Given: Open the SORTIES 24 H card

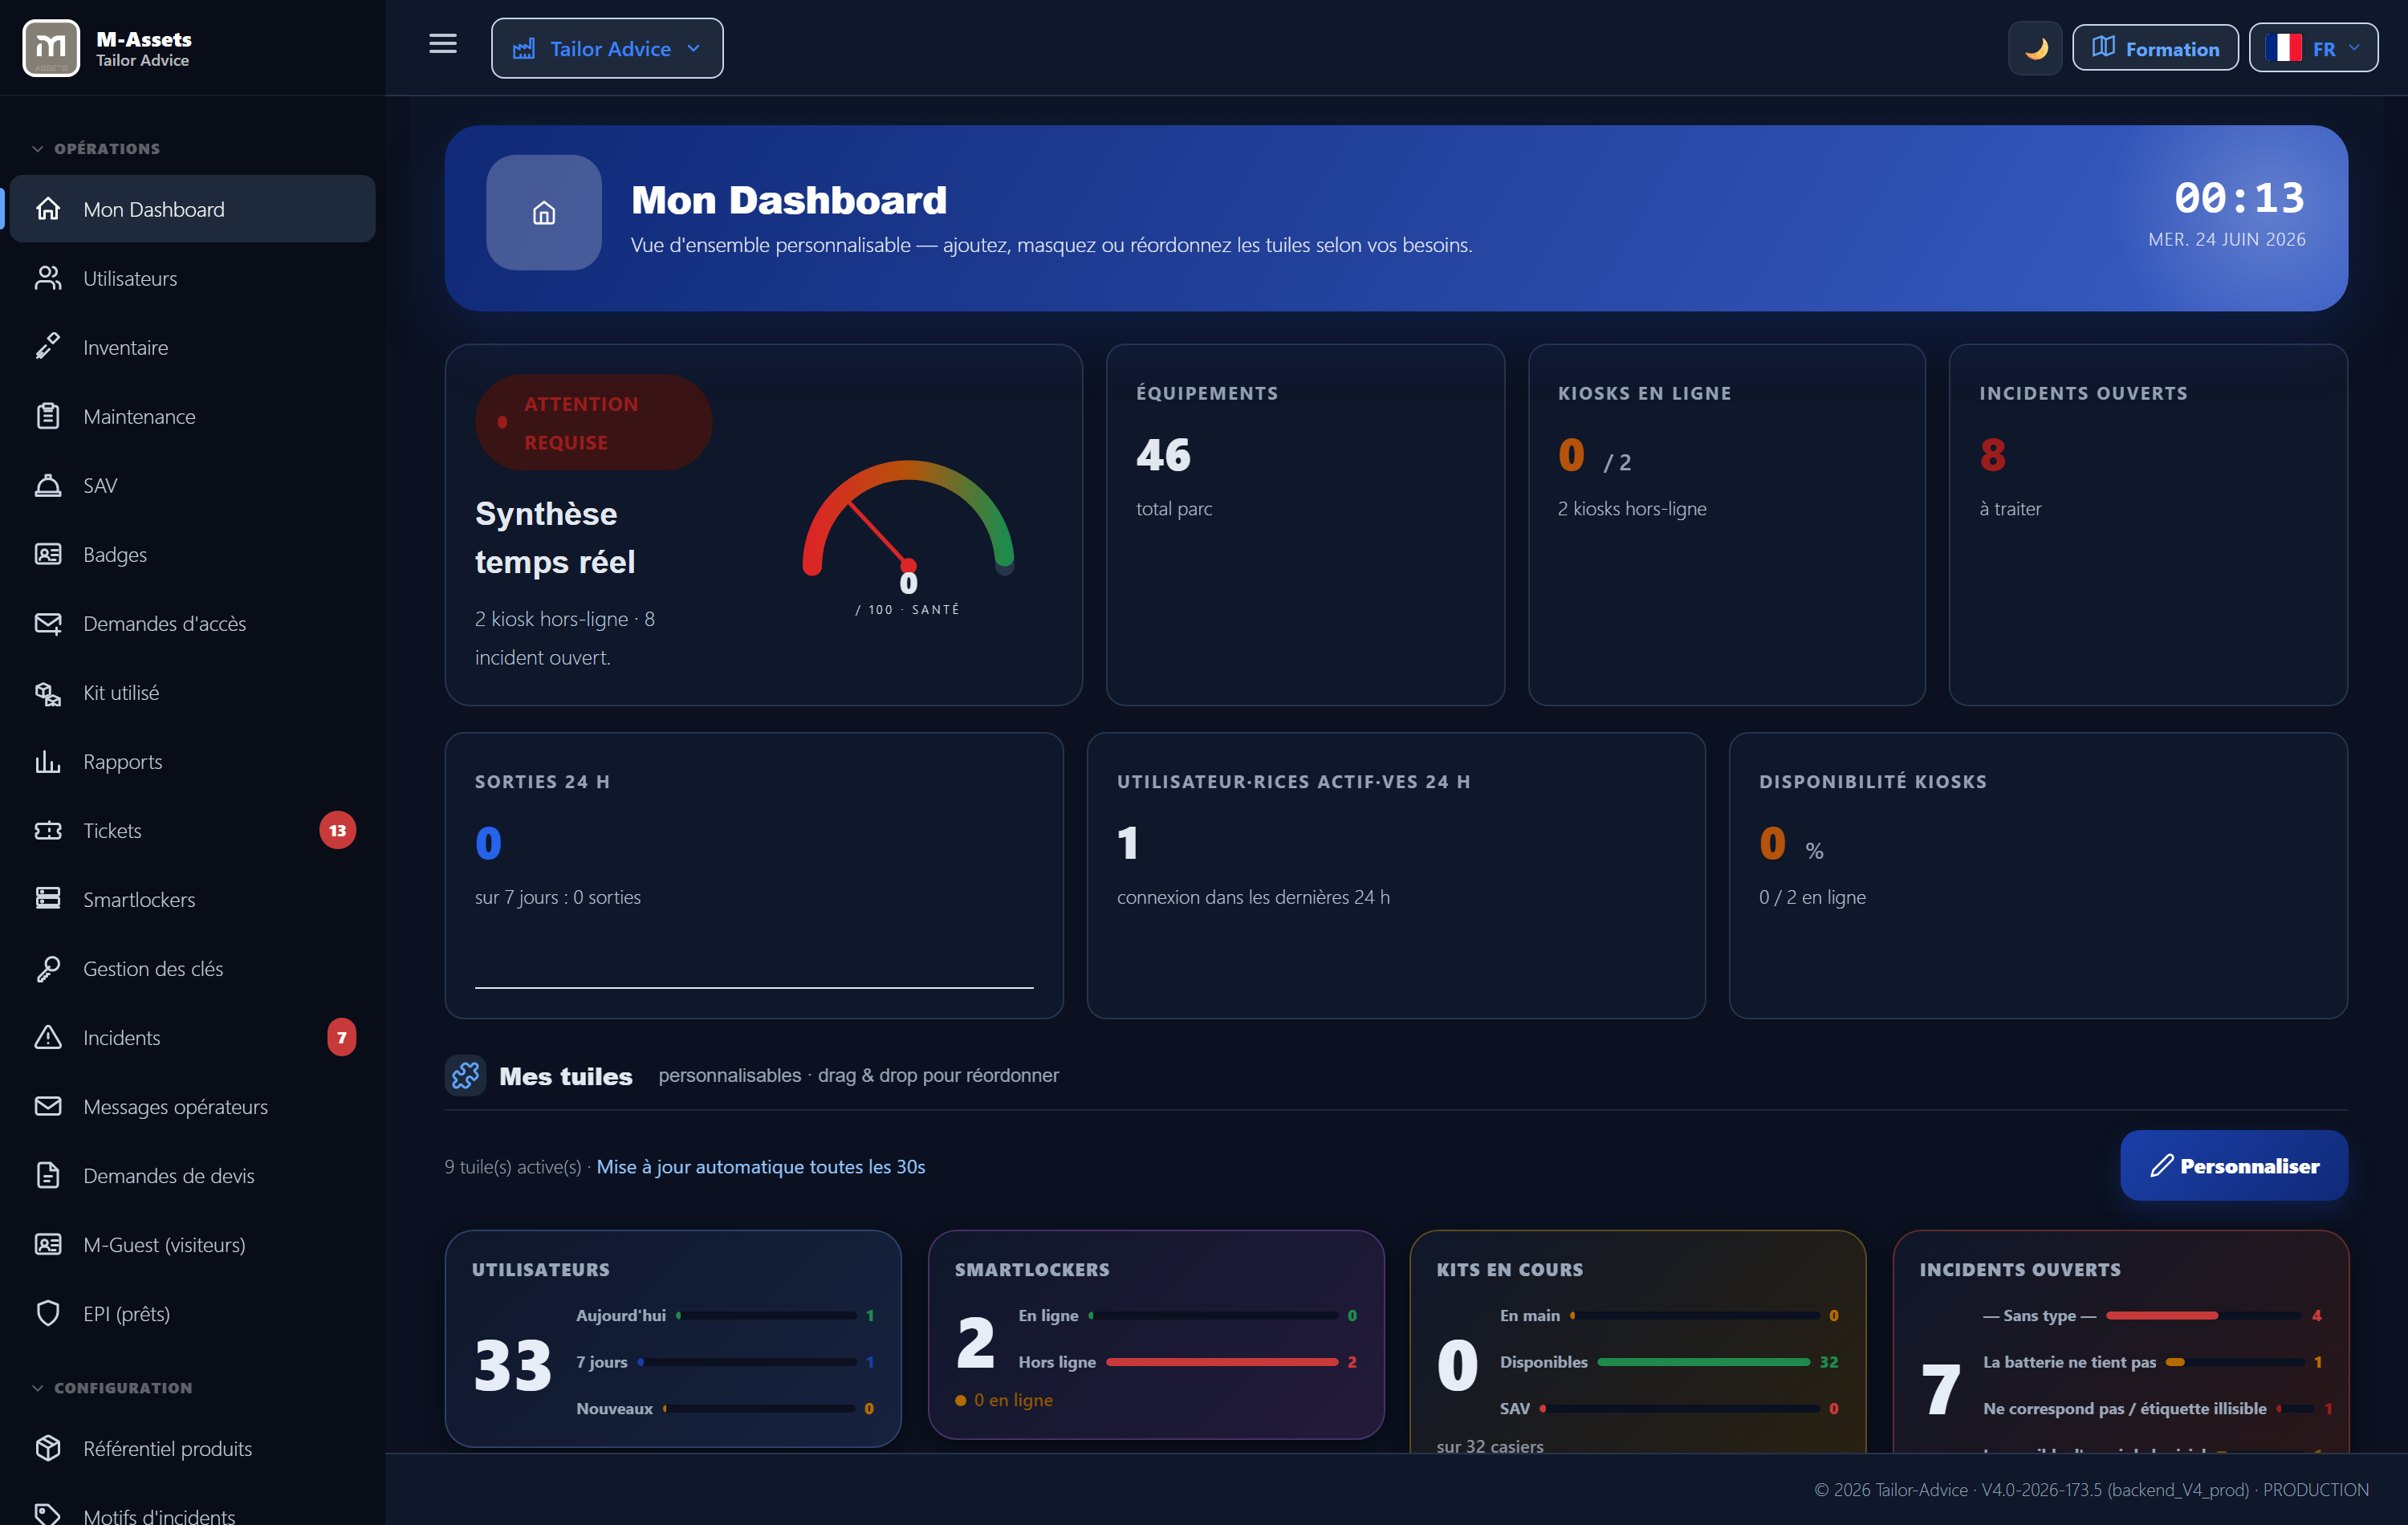Looking at the screenshot, I should (x=754, y=875).
